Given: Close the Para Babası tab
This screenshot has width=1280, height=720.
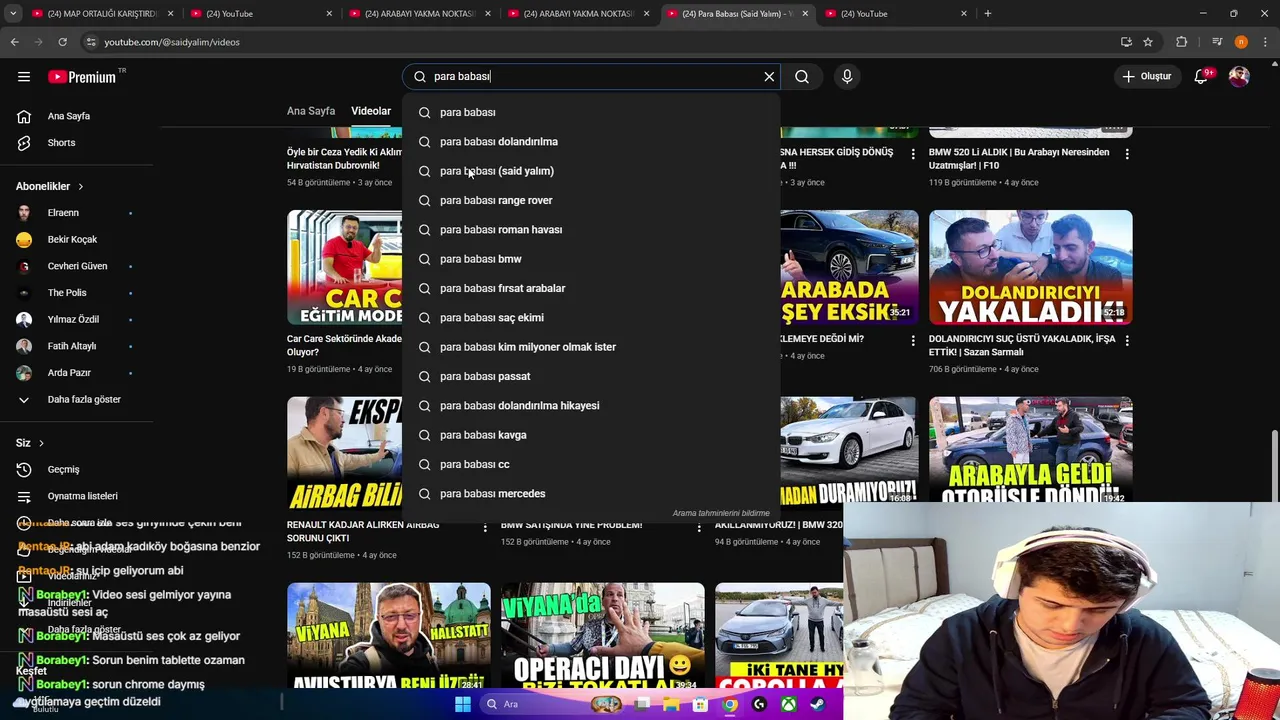Looking at the screenshot, I should 805,14.
